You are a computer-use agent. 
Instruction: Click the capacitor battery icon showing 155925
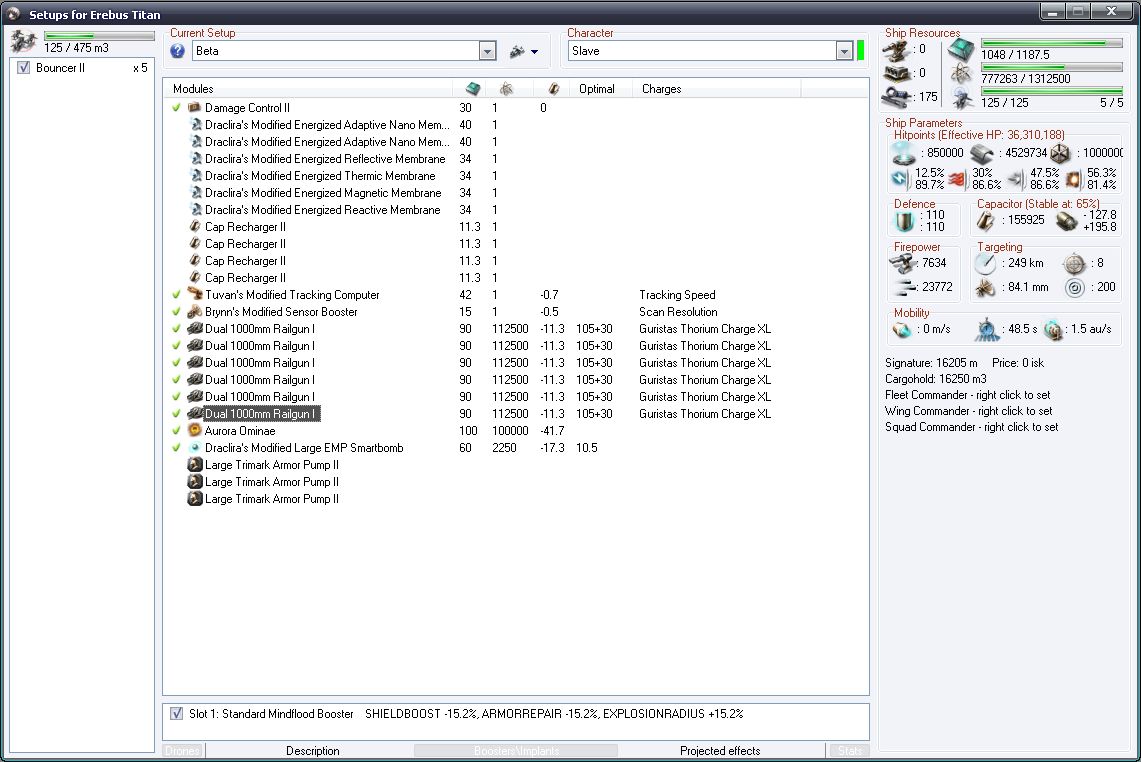(985, 221)
